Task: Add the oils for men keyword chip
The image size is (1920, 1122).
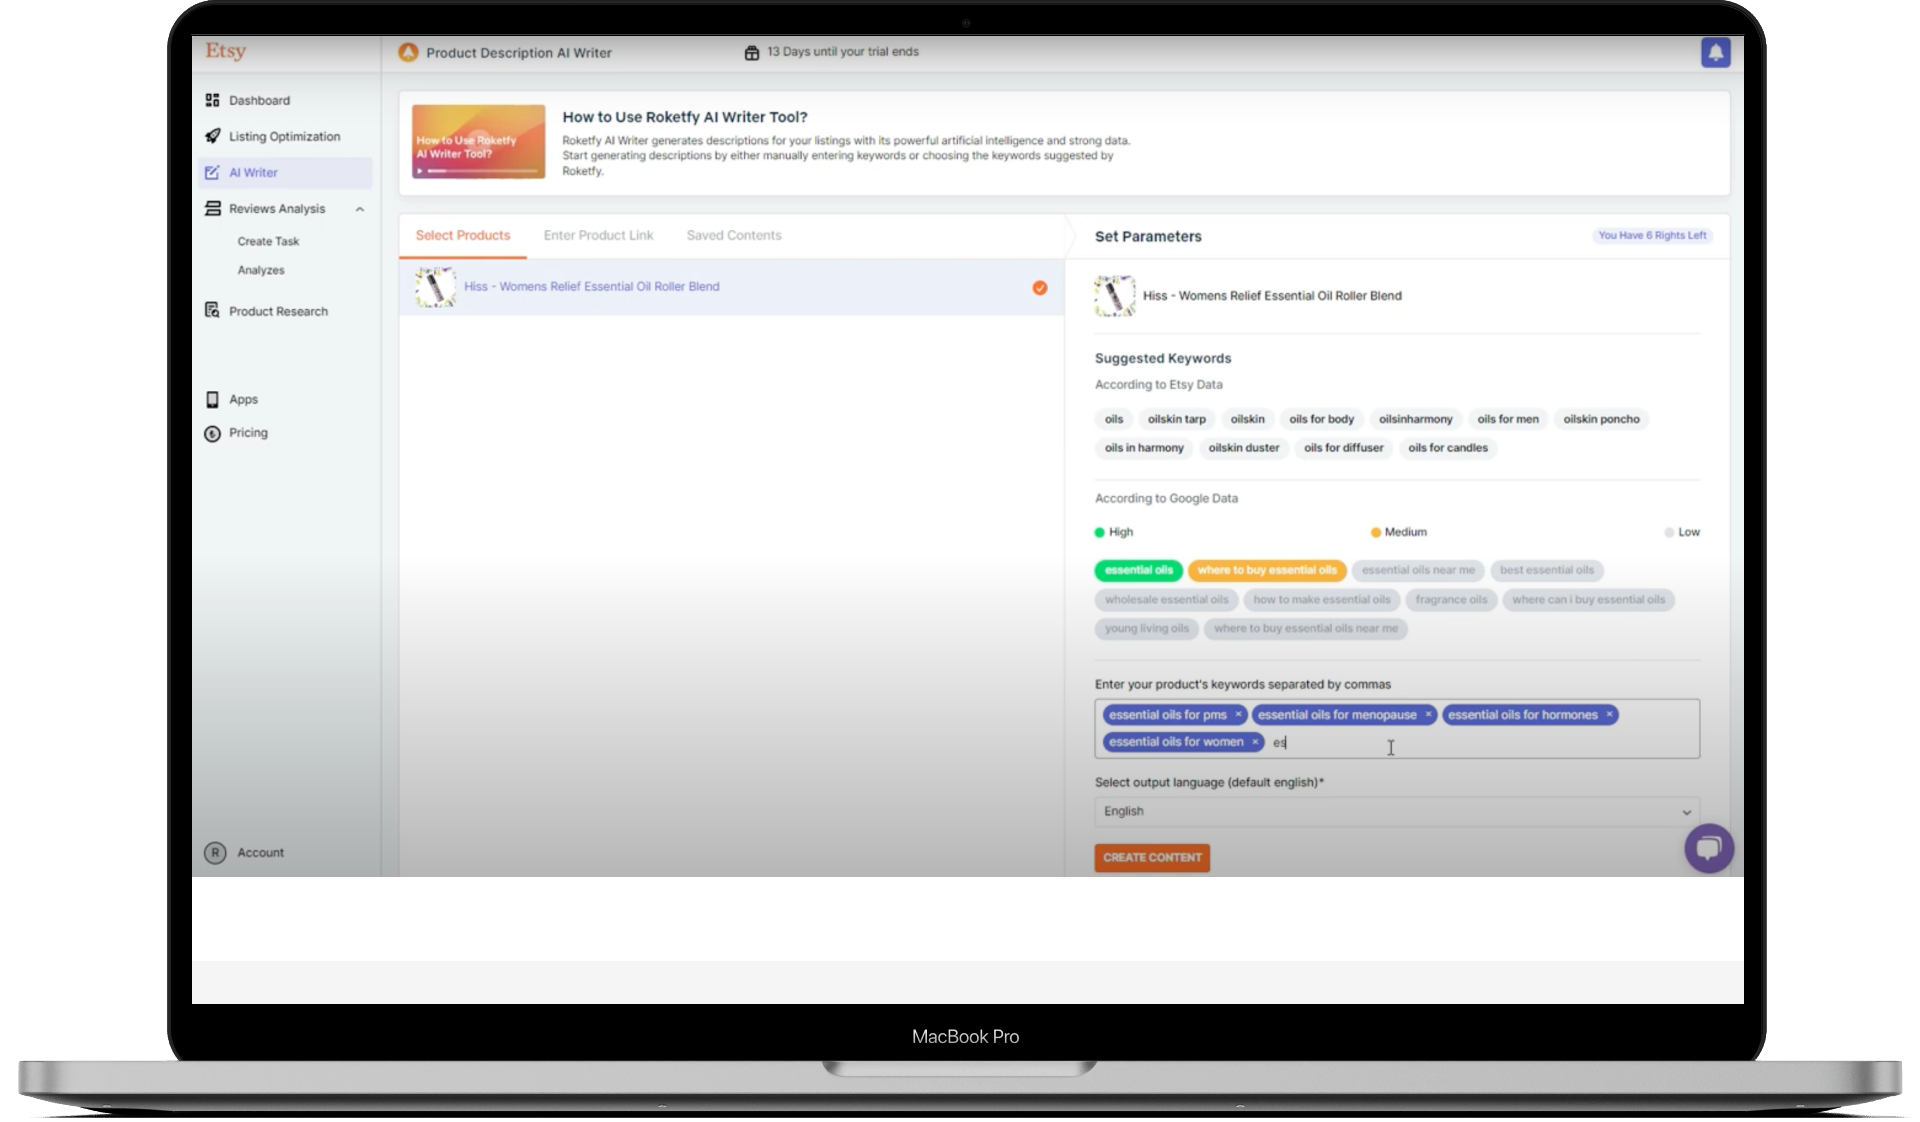Action: (x=1508, y=419)
